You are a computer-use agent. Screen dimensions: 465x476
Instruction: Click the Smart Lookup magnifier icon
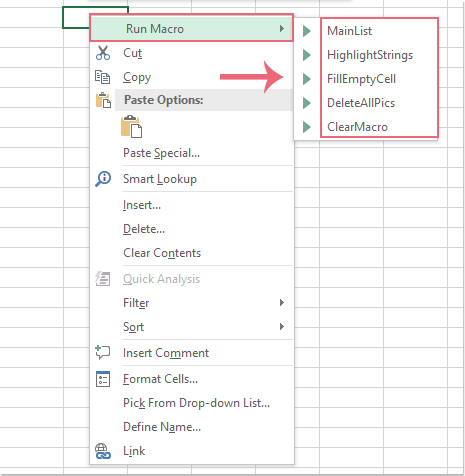coord(103,179)
